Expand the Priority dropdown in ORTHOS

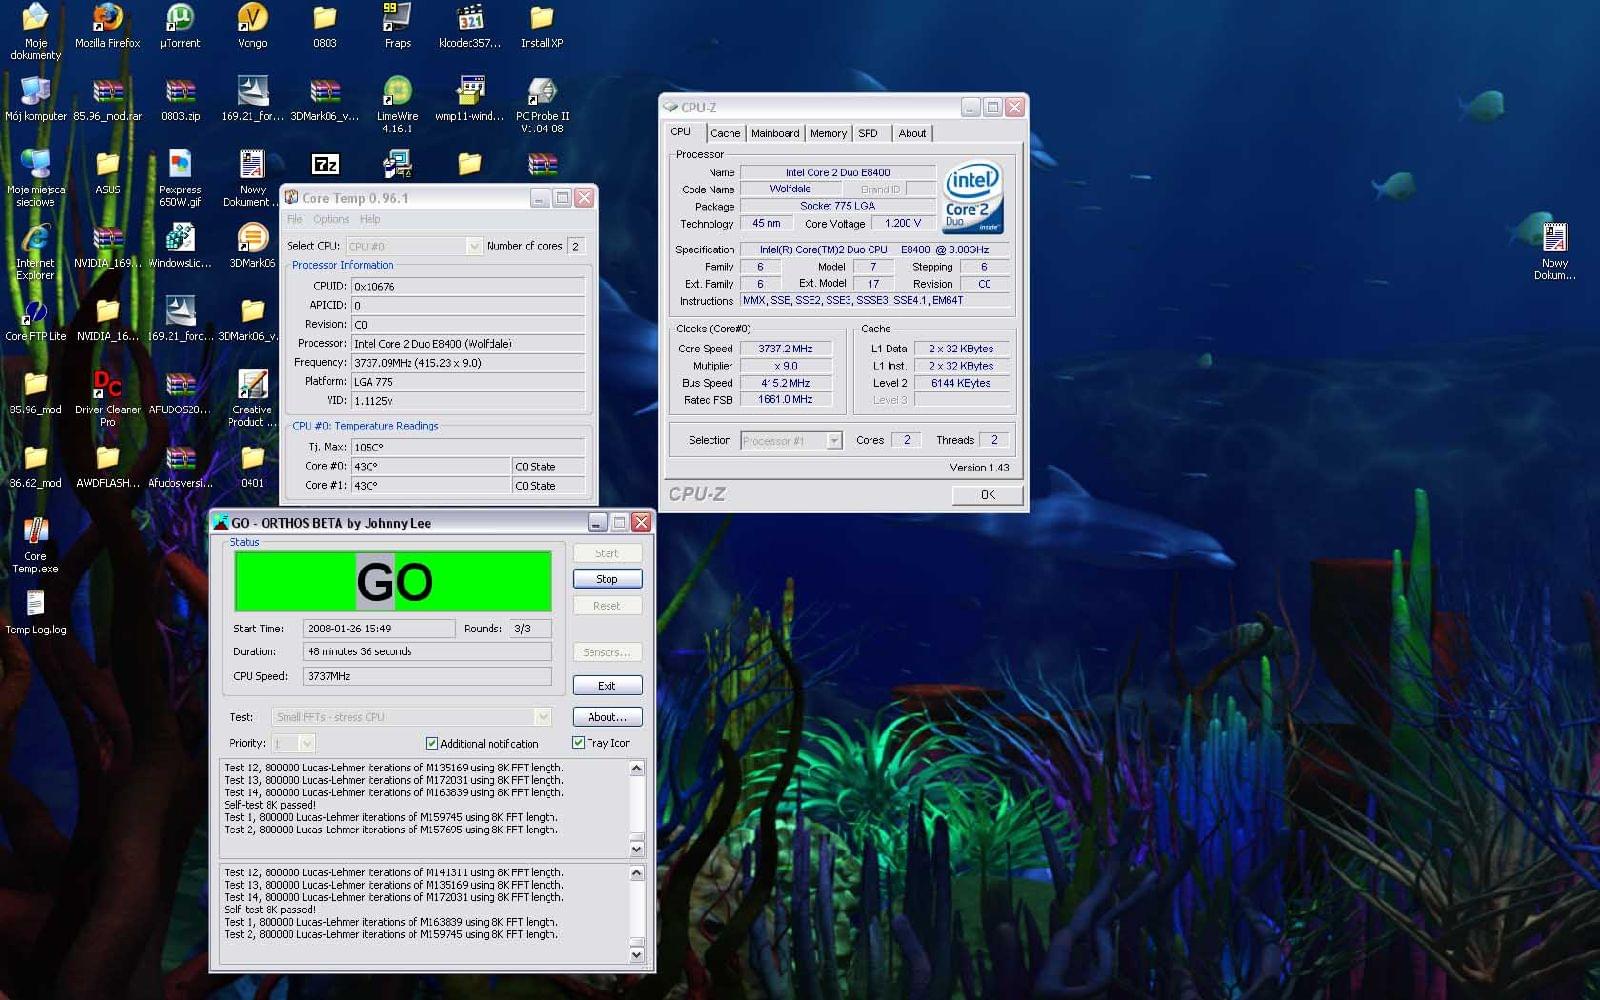pos(306,743)
